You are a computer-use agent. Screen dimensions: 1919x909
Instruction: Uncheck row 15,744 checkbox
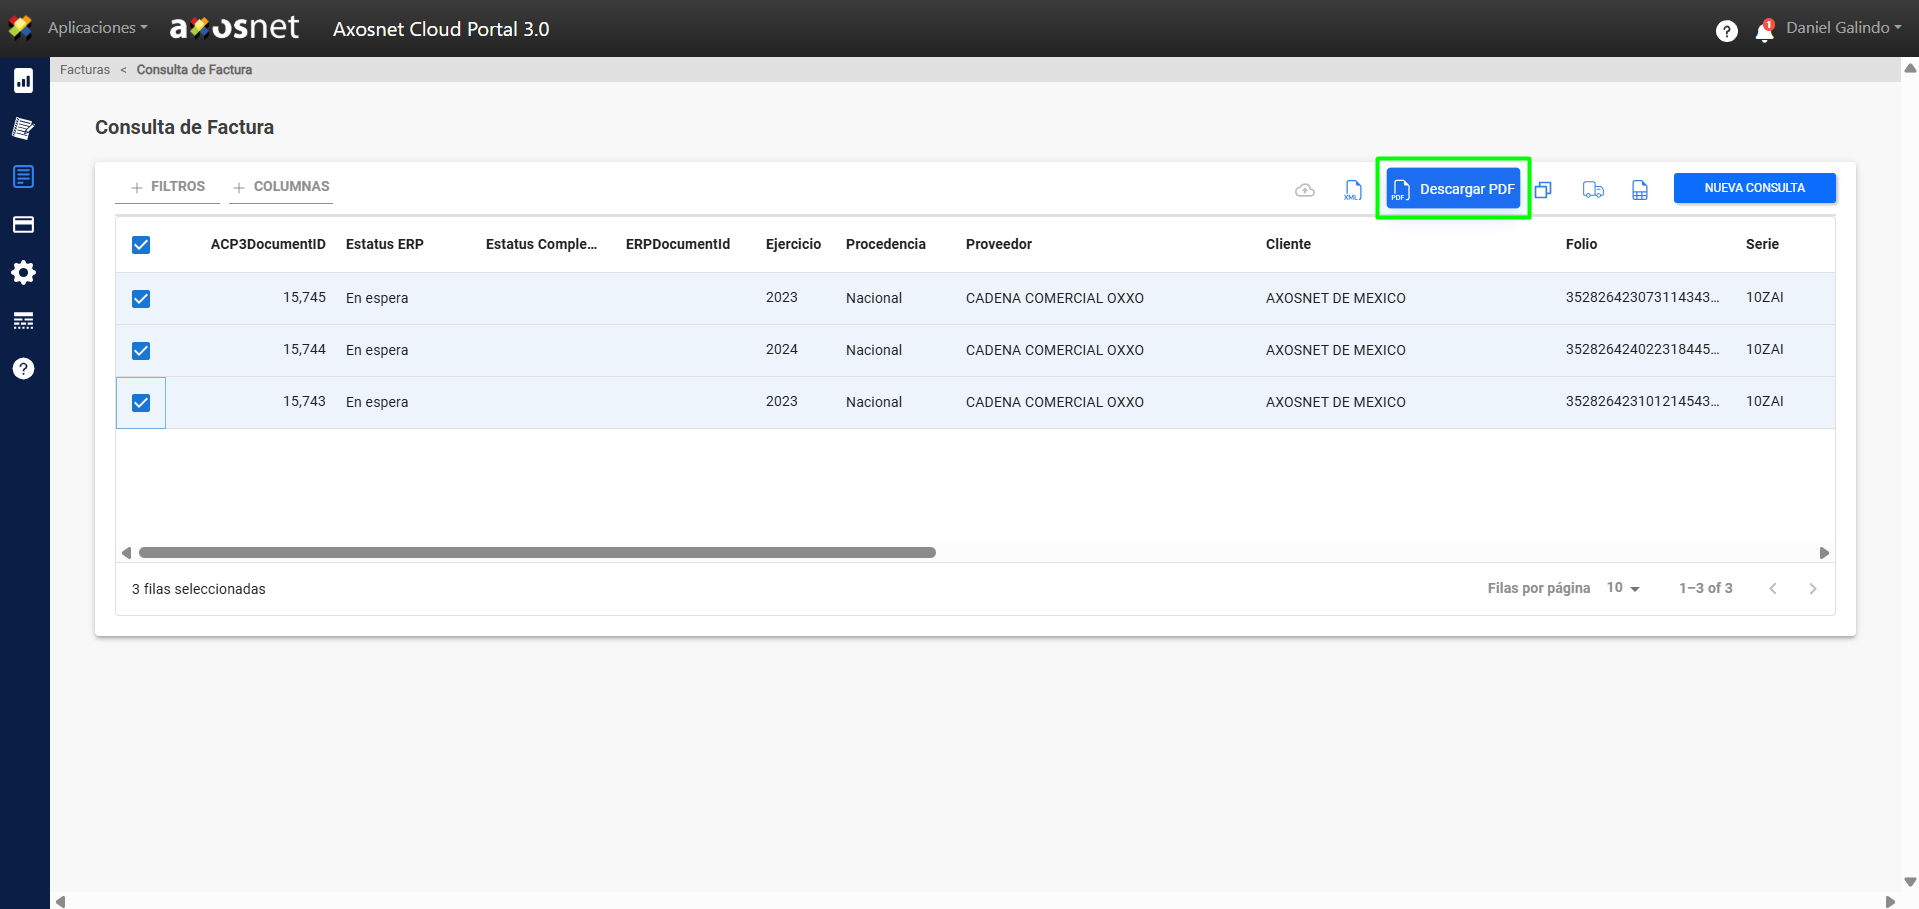coord(141,351)
